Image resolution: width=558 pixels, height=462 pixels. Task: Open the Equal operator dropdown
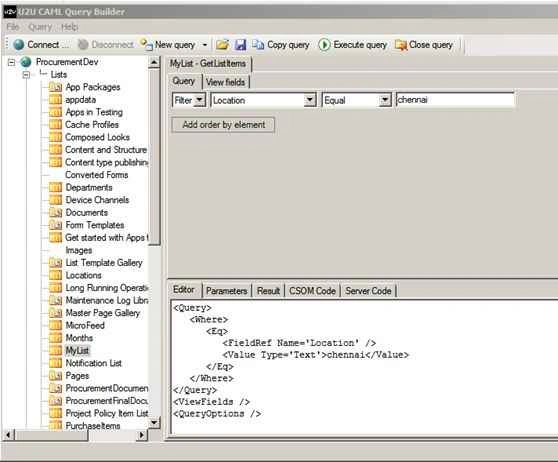click(x=384, y=100)
